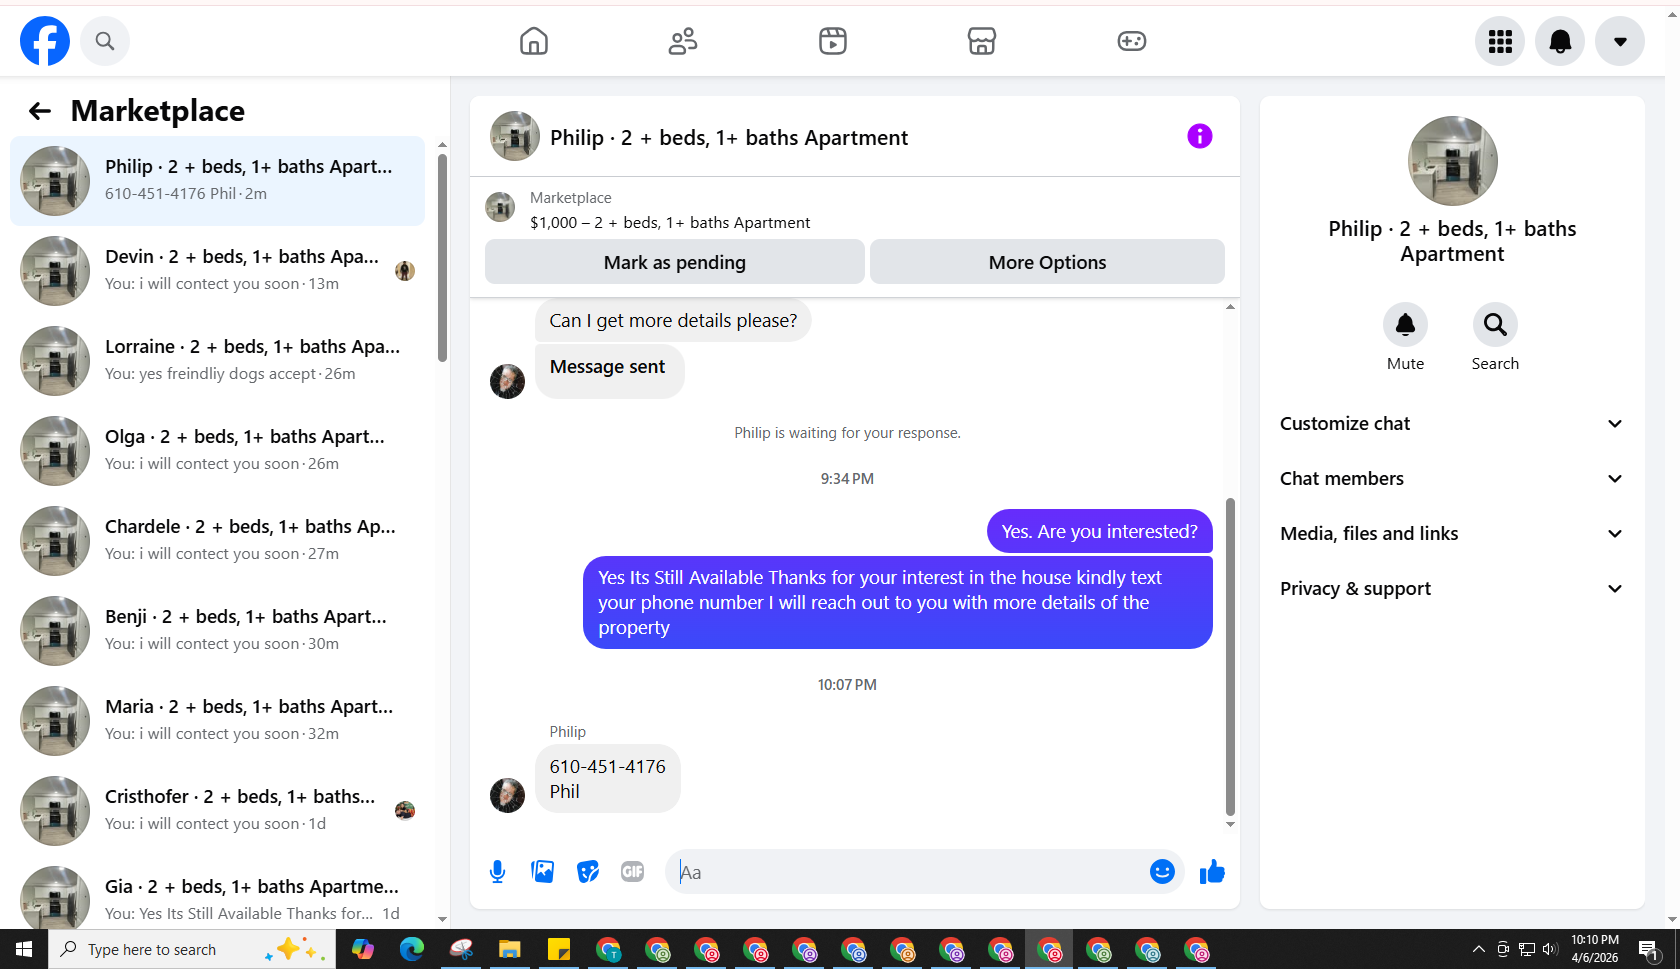Viewport: 1680px width, 969px height.
Task: Send a thumbs-up like
Action: (x=1212, y=872)
